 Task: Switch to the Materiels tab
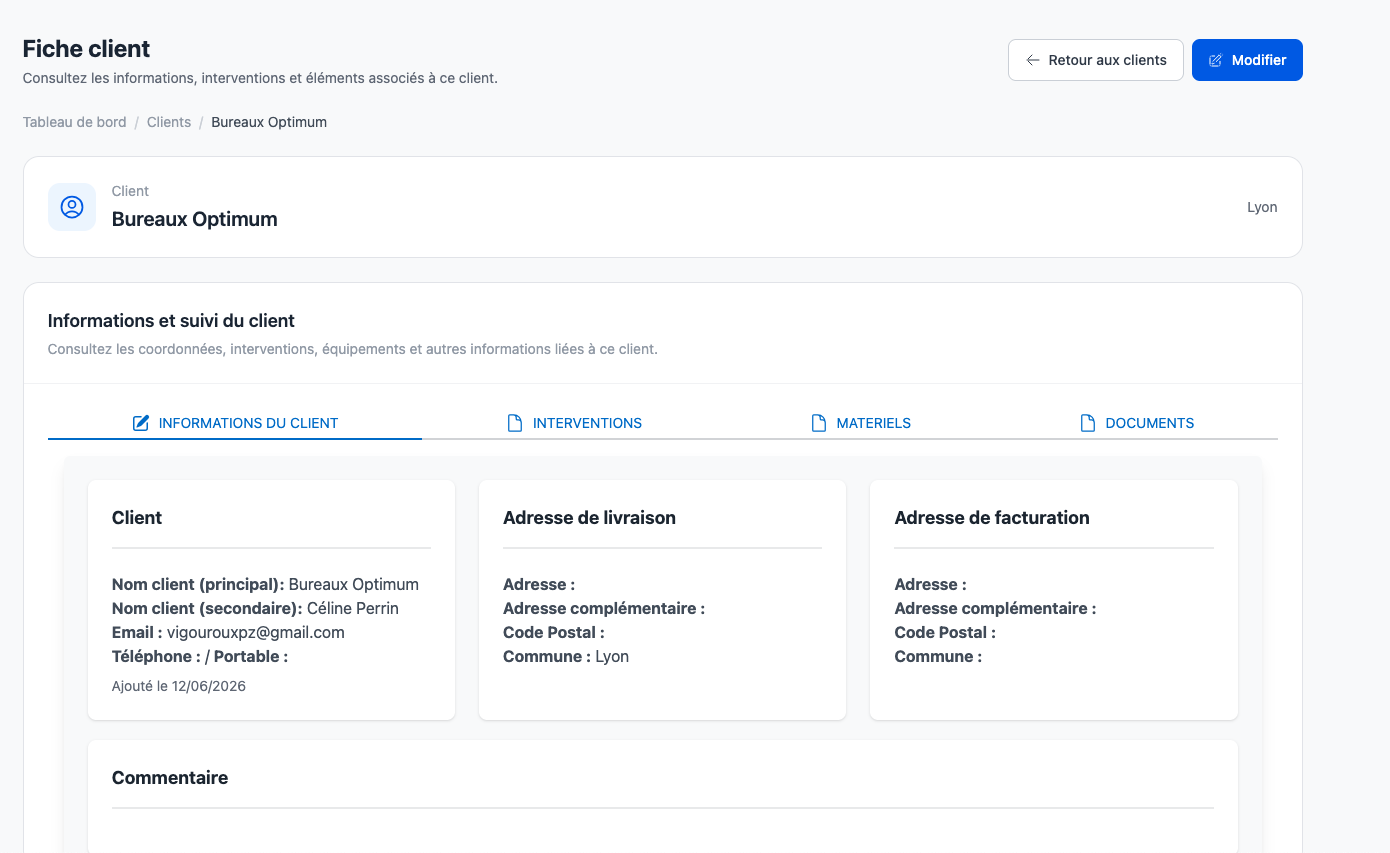point(861,423)
